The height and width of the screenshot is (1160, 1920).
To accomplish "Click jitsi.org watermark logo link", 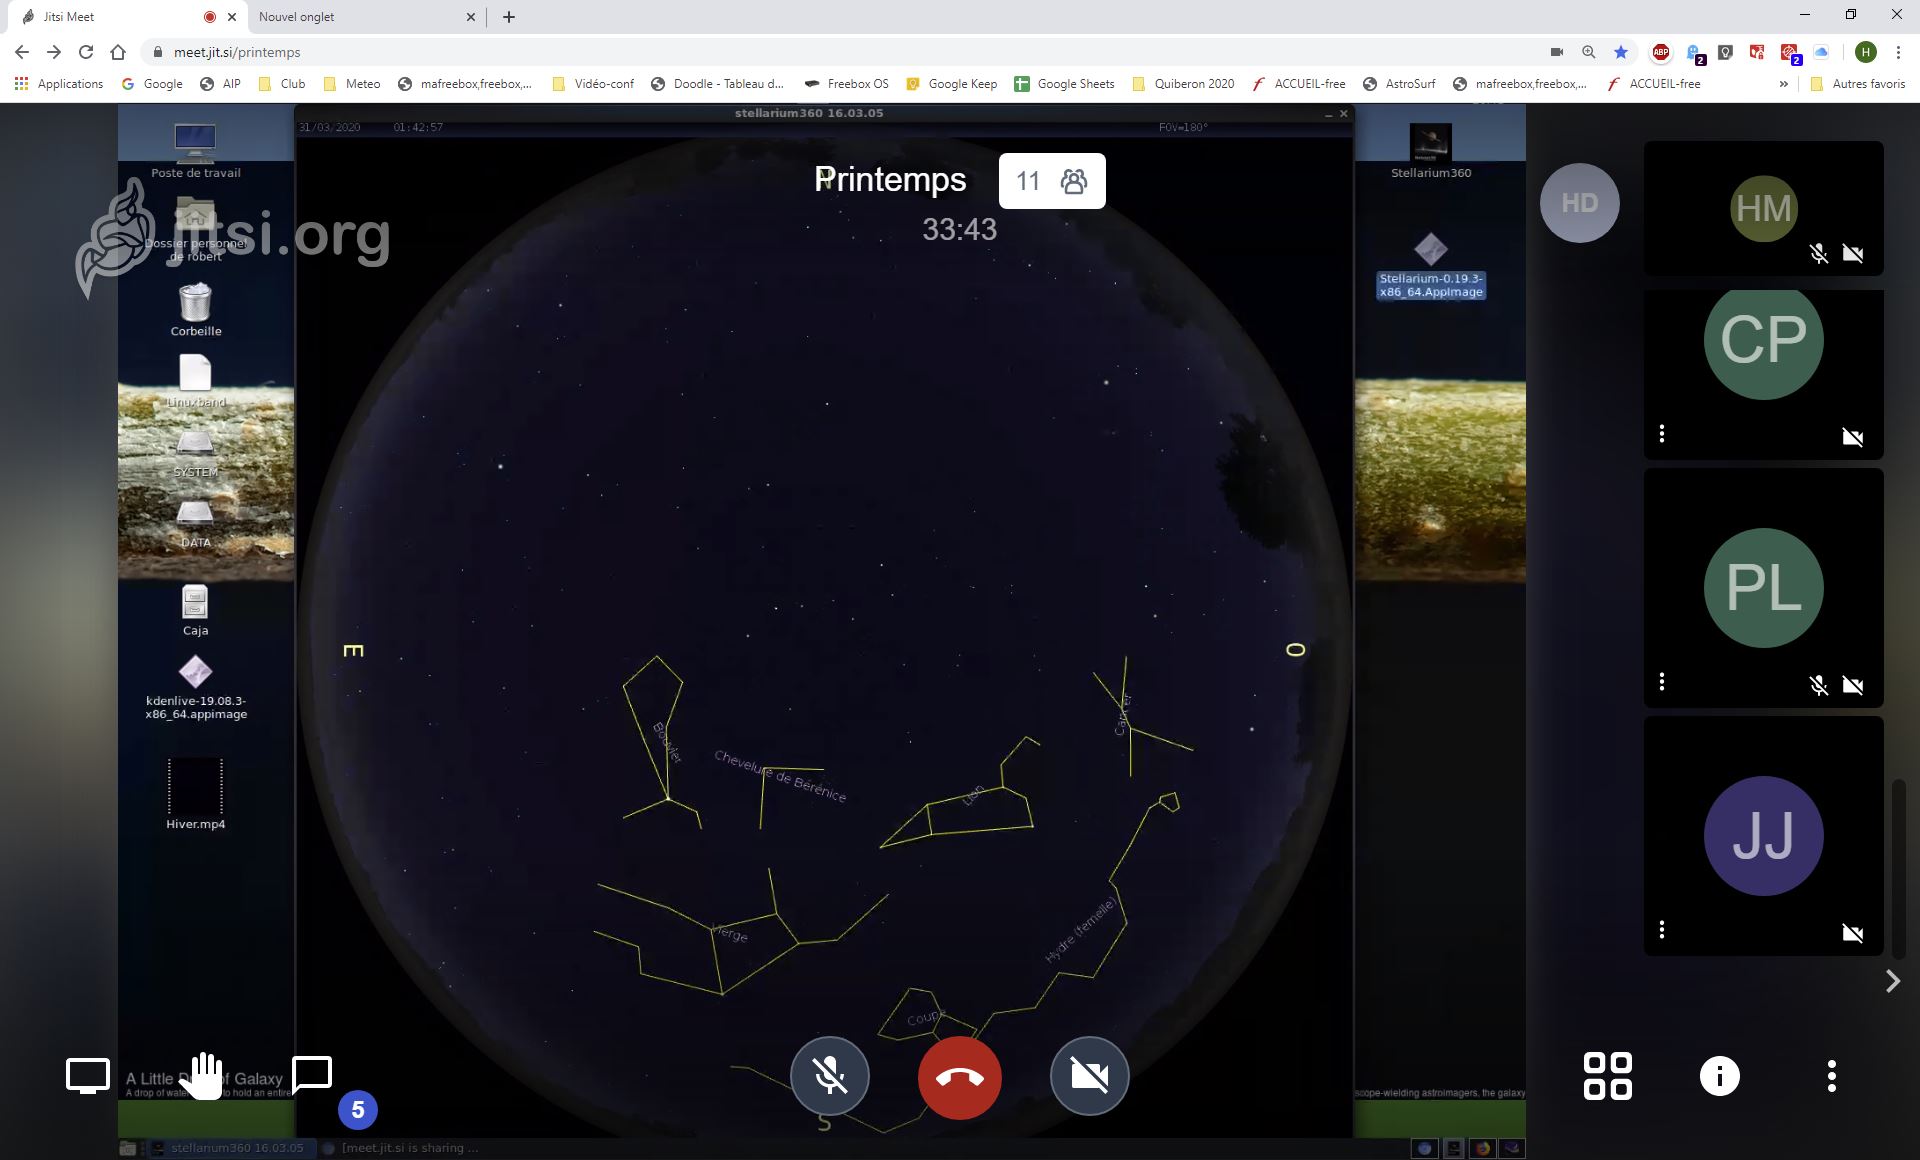I will click(232, 236).
